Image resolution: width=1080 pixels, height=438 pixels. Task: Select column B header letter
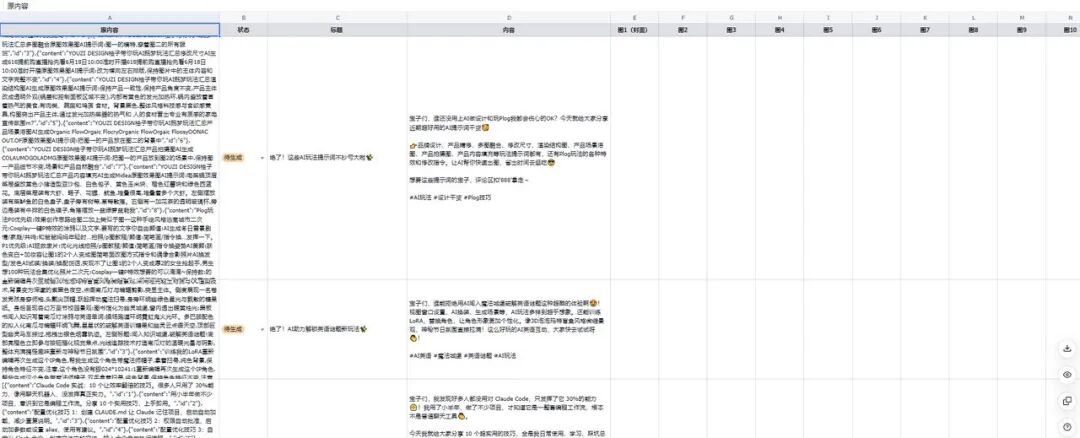click(x=244, y=17)
